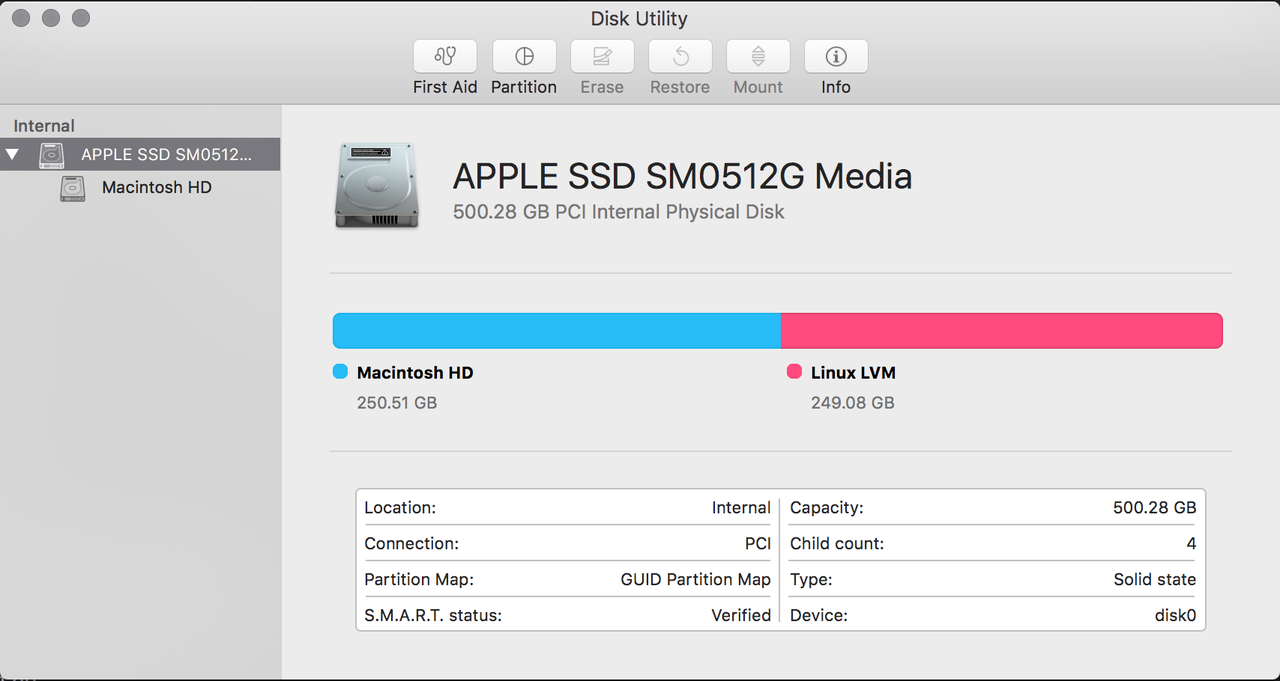Click the Erase toolbar icon
This screenshot has width=1280, height=681.
602,56
